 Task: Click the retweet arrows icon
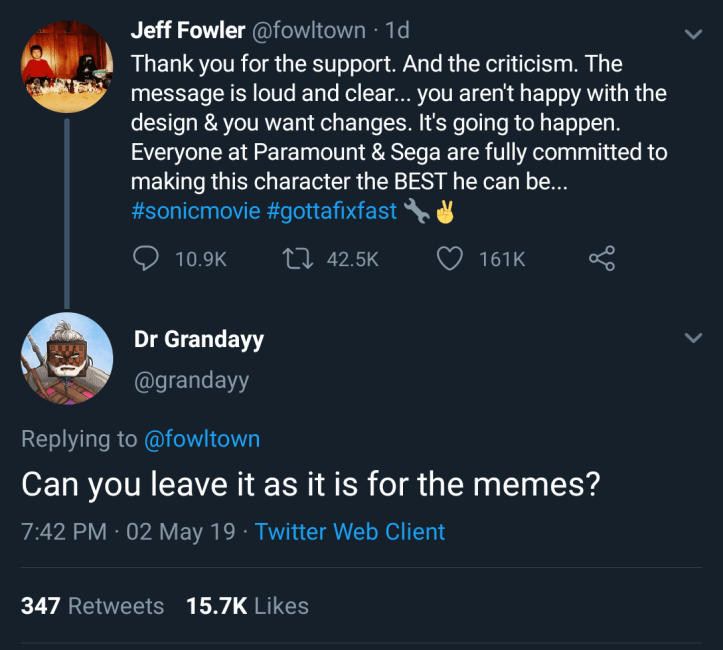pos(299,258)
